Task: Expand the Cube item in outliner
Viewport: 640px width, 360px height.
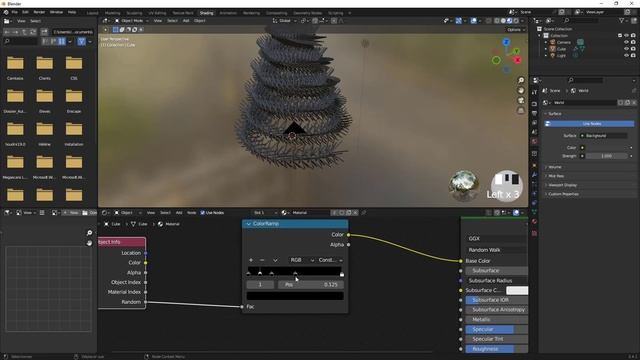Action: pyautogui.click(x=546, y=49)
